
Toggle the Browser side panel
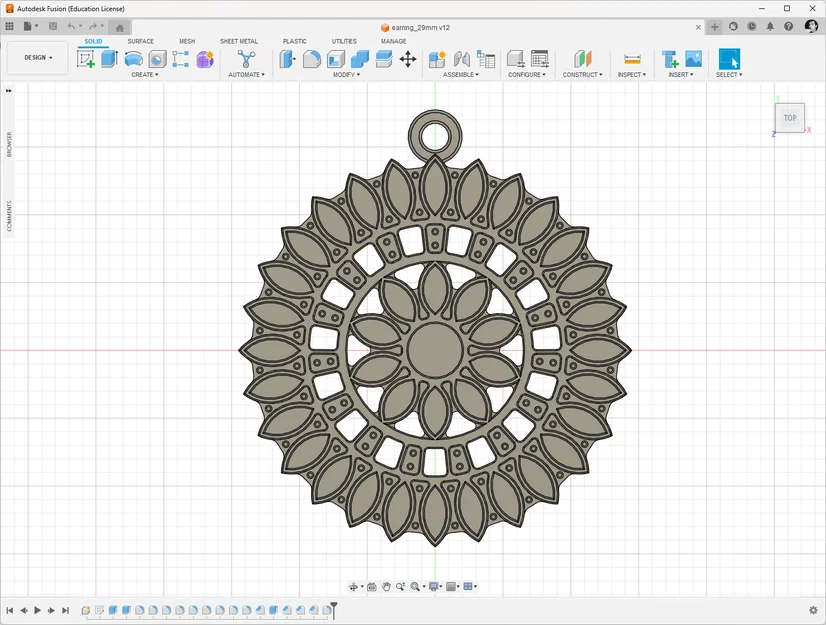[x=9, y=144]
